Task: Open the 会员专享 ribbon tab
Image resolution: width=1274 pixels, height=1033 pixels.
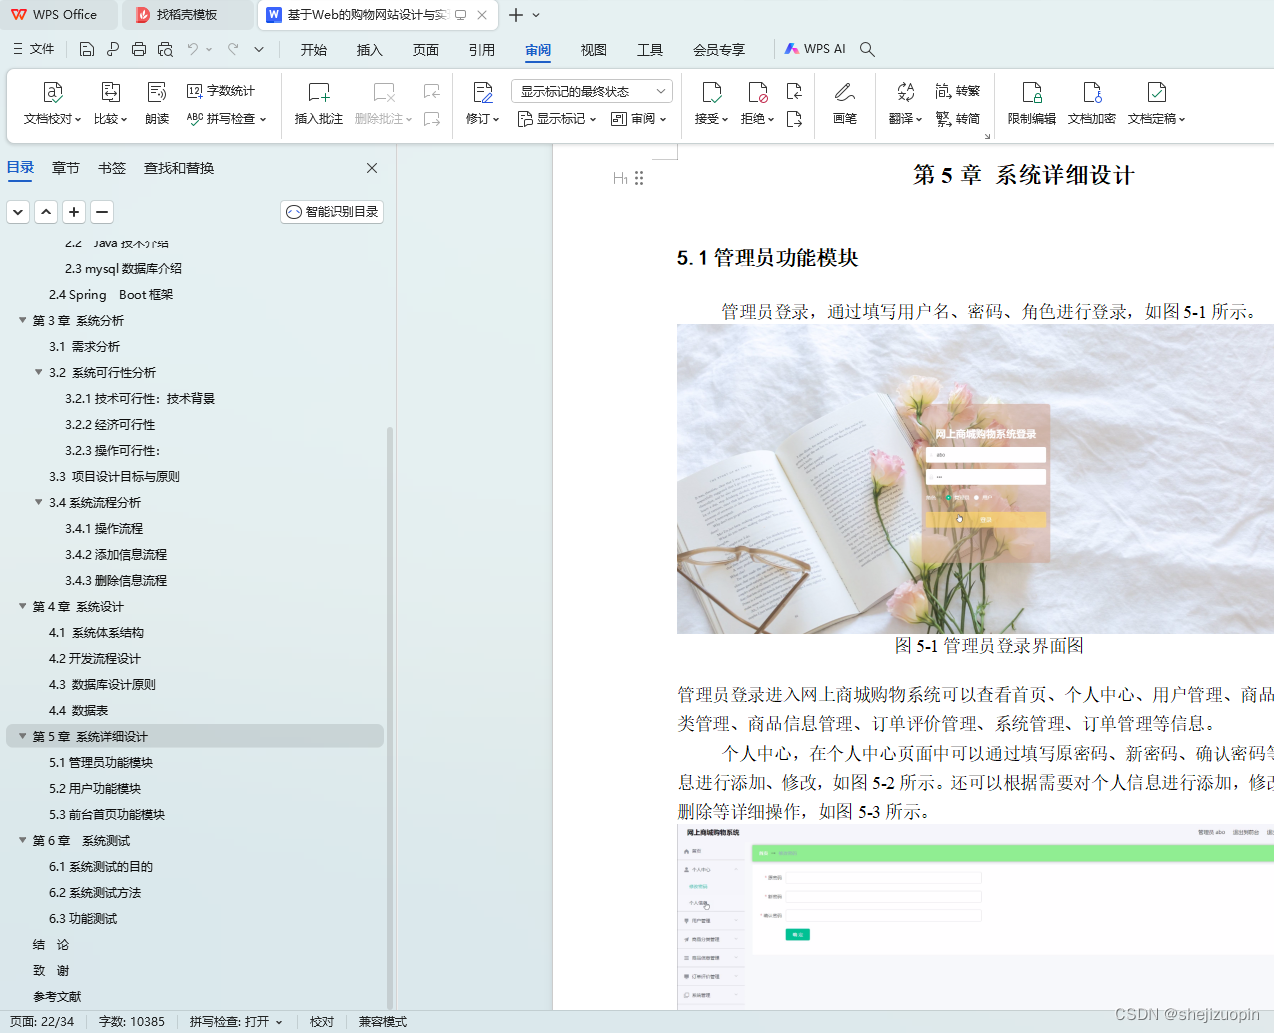Action: click(719, 49)
